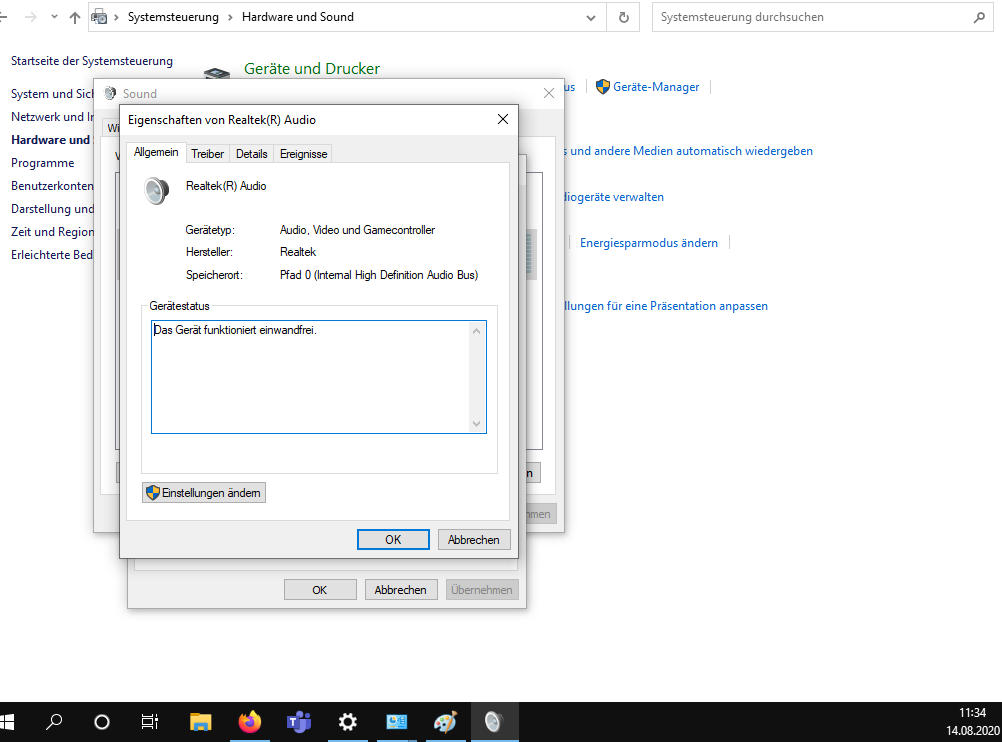Click the control panel icon in address bar
1002x742 pixels.
(99, 18)
